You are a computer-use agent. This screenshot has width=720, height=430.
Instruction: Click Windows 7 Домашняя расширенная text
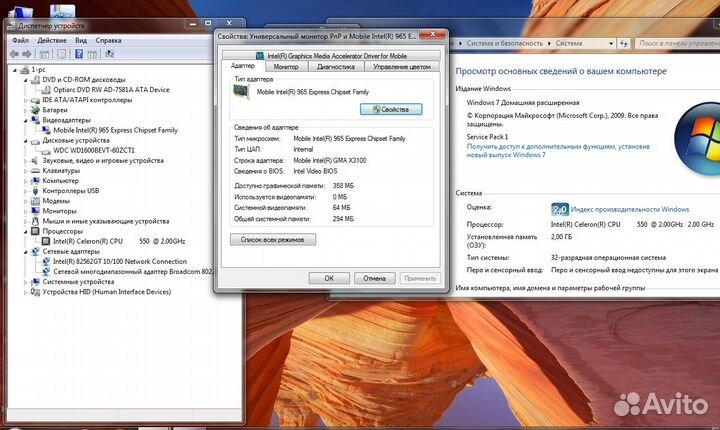(x=523, y=103)
